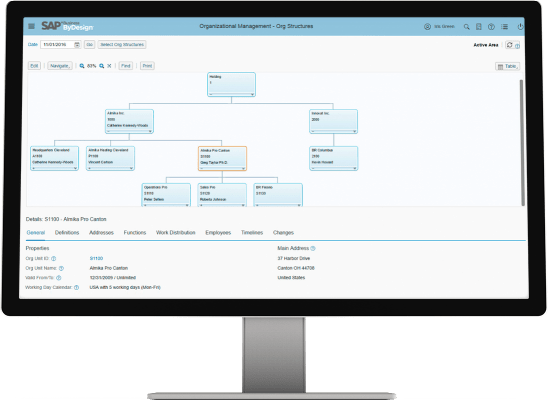Expand arrow on Almika Inc. node
Viewport: 548px width, 400px height.
[x=150, y=131]
